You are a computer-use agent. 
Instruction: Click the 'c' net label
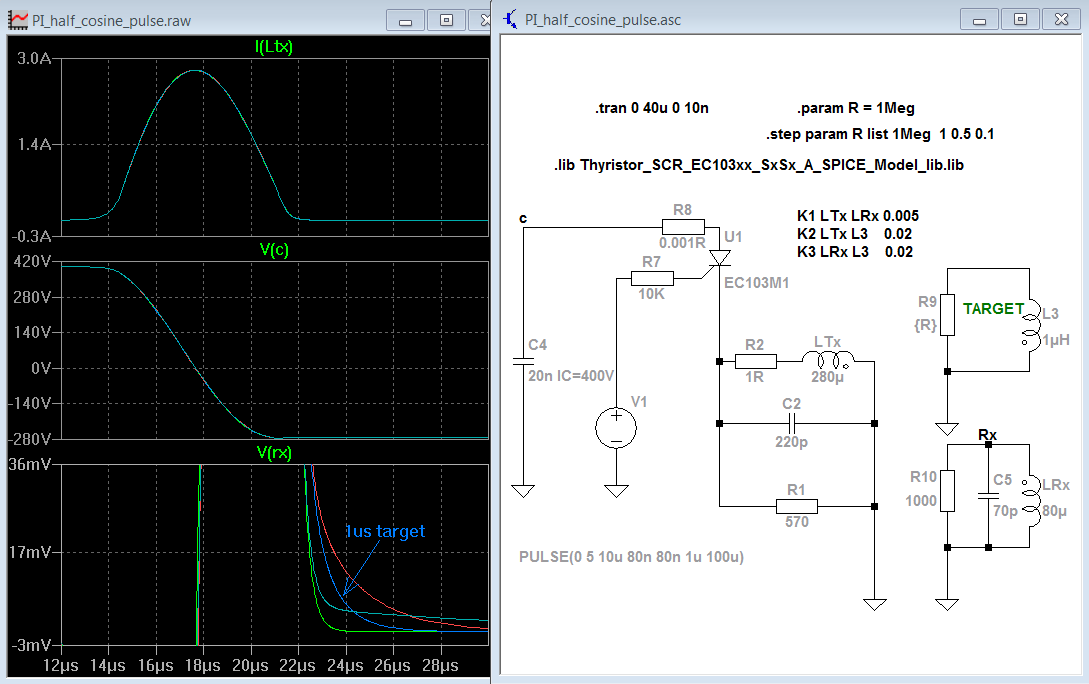click(x=523, y=219)
